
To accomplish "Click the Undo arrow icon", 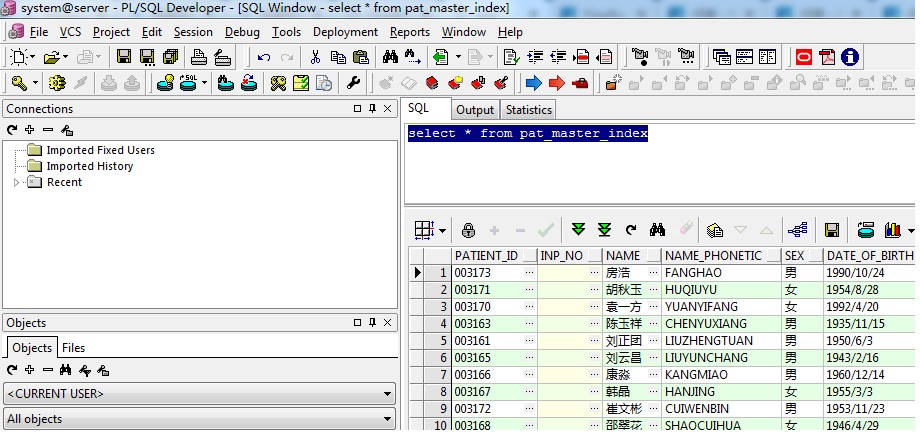I will 264,58.
